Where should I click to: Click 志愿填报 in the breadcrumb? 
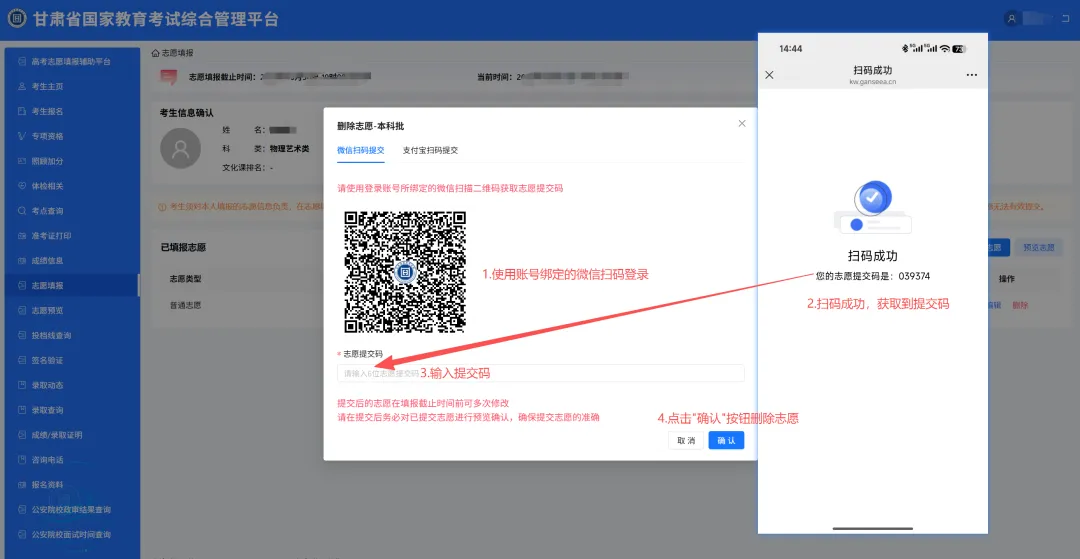pos(177,53)
